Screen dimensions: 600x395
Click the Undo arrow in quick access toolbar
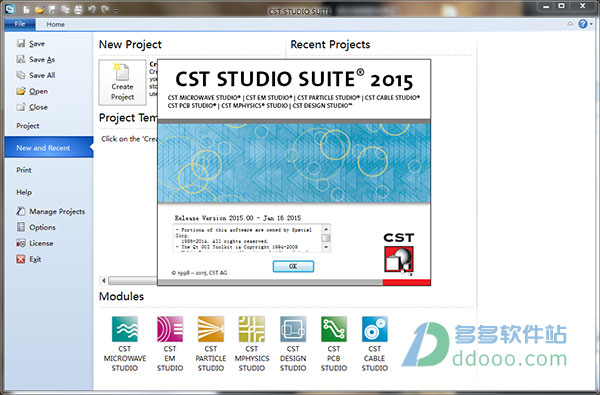click(x=92, y=9)
